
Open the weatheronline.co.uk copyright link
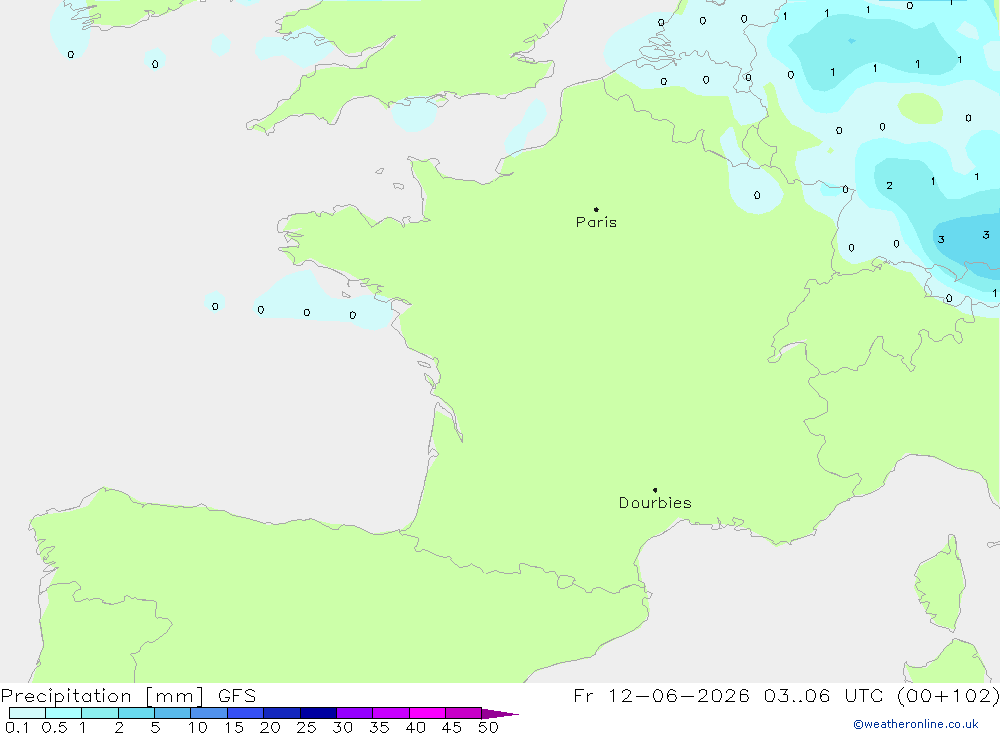click(916, 724)
